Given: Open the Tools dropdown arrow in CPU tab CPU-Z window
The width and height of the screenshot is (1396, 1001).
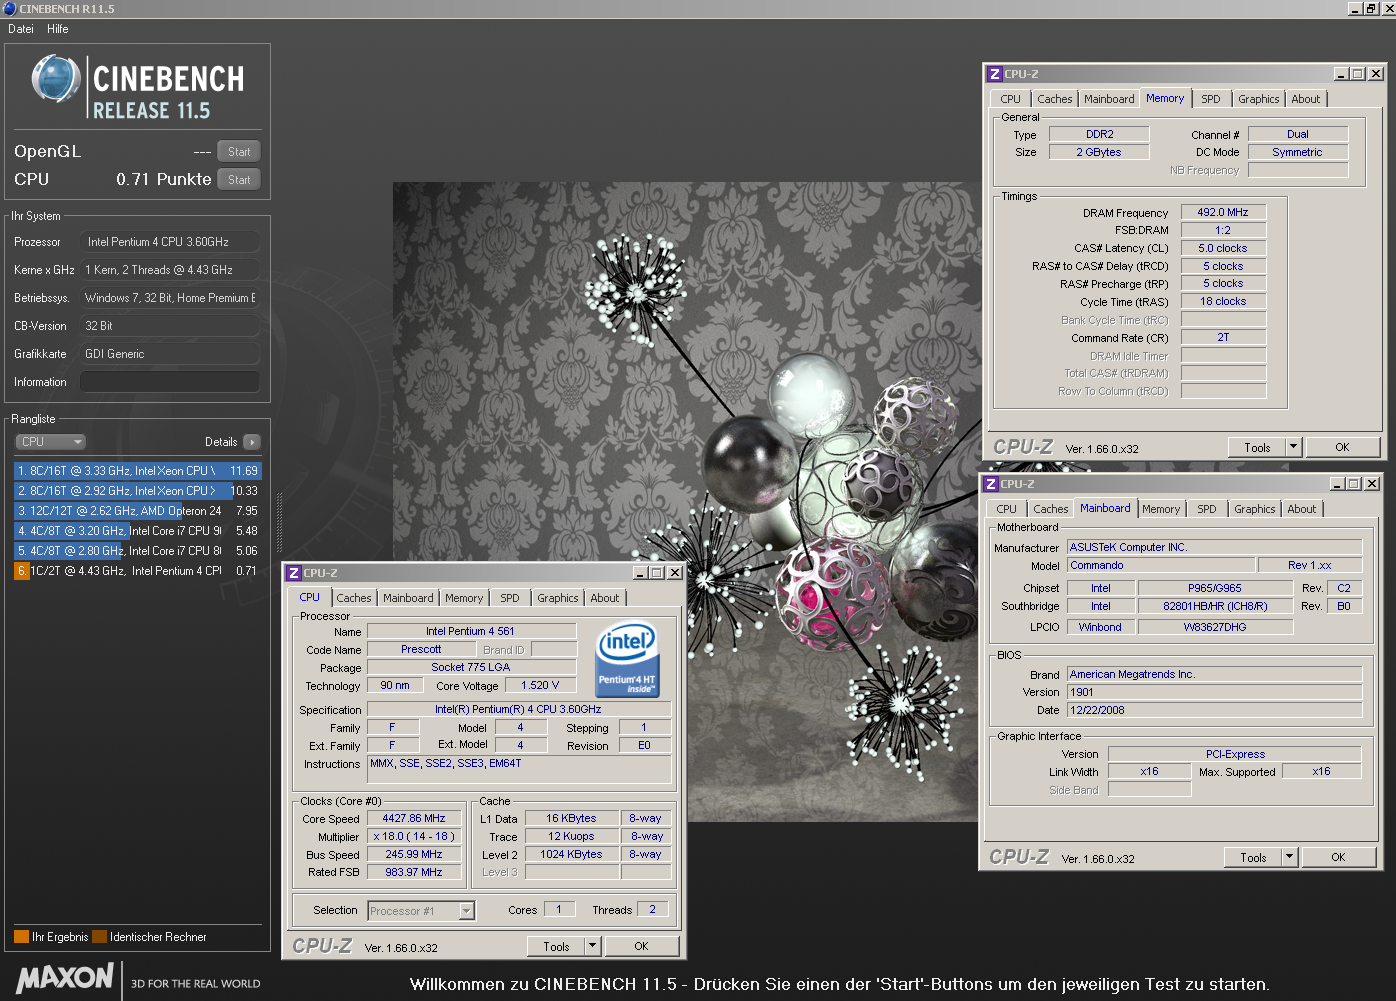Looking at the screenshot, I should click(592, 946).
